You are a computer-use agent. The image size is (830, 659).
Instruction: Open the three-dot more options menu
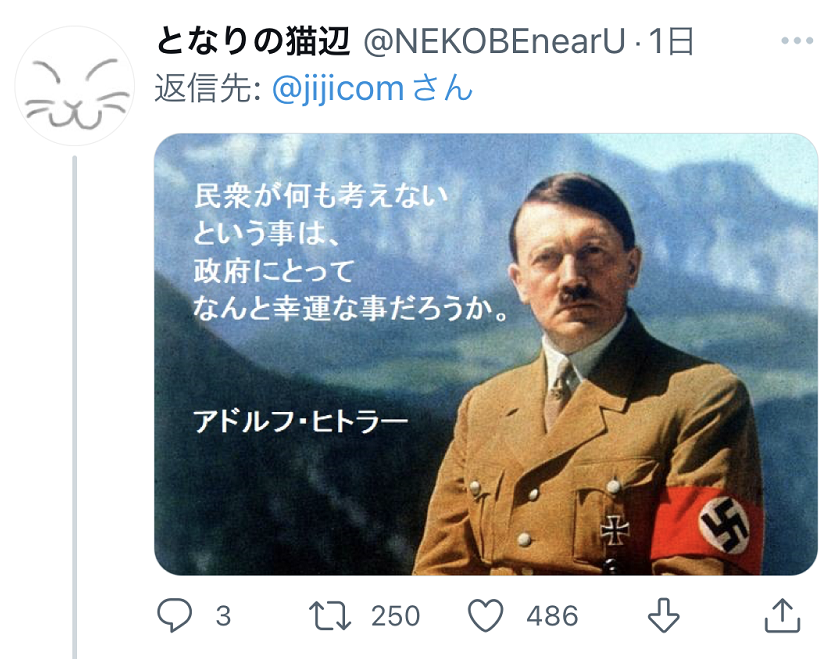coord(797,42)
